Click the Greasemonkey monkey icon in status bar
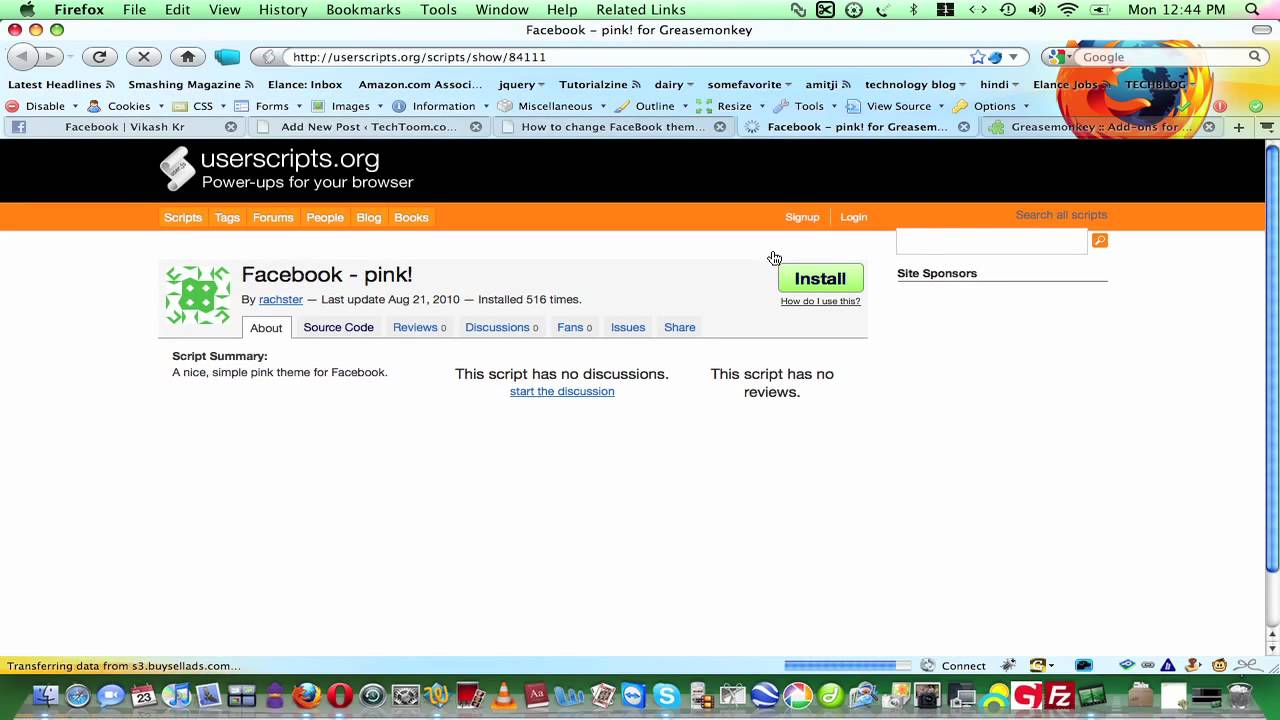 point(1220,665)
